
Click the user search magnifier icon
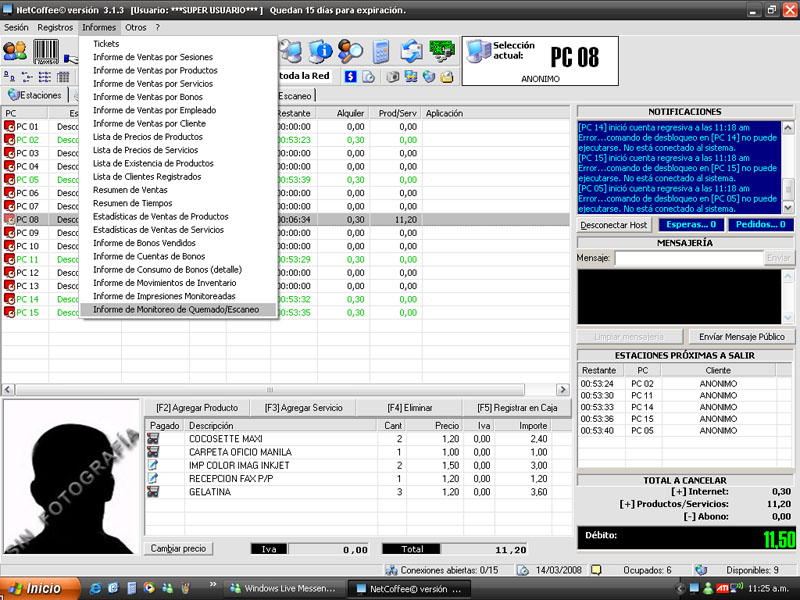tap(350, 51)
